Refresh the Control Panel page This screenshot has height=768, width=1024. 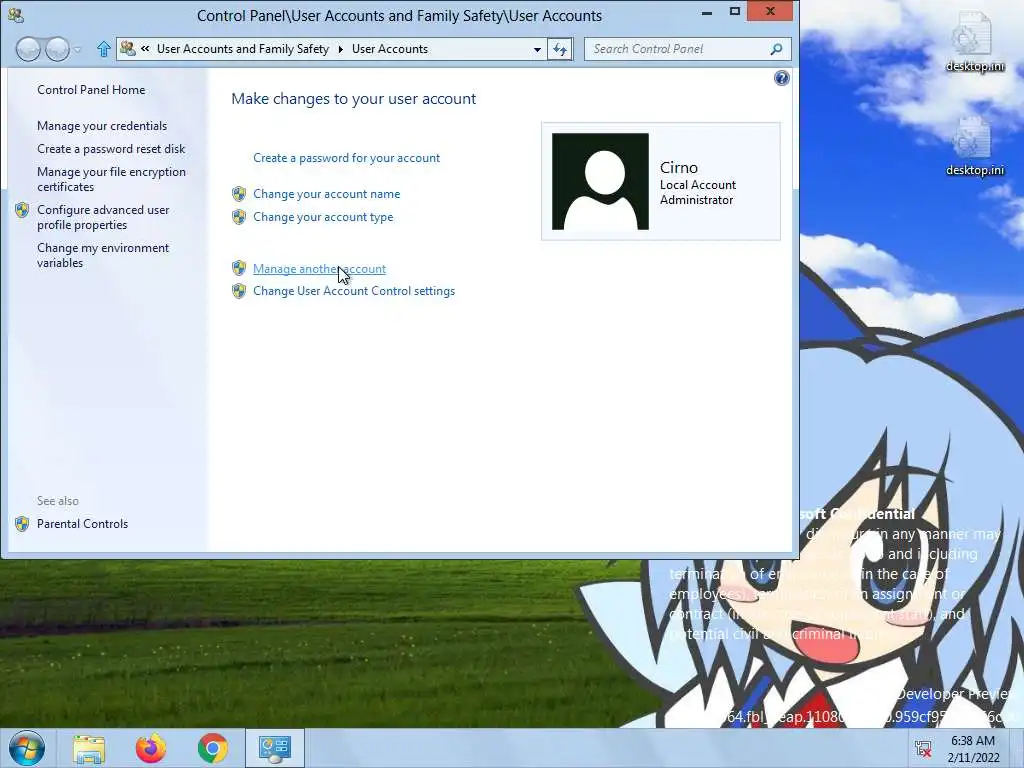click(560, 49)
